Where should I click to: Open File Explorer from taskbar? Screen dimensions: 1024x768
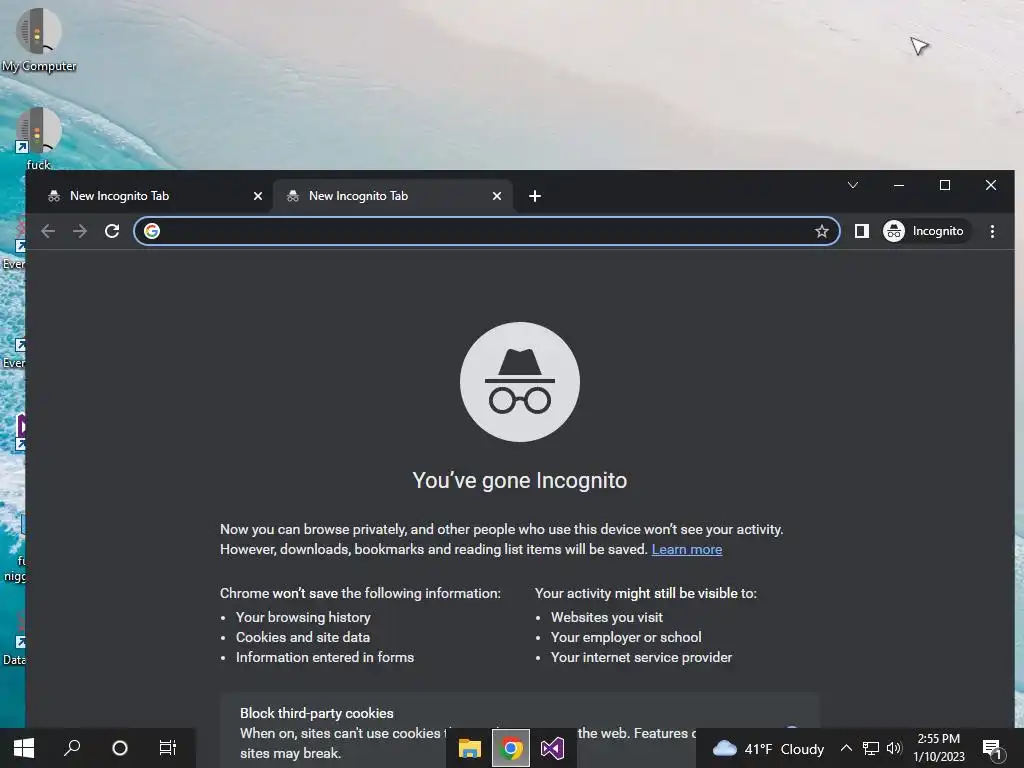pos(470,748)
